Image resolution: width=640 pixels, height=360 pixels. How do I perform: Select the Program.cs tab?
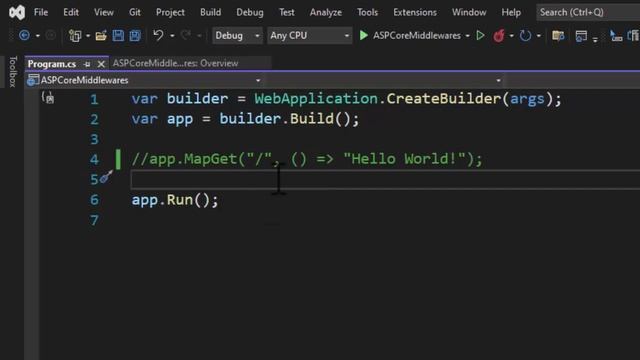coord(52,64)
